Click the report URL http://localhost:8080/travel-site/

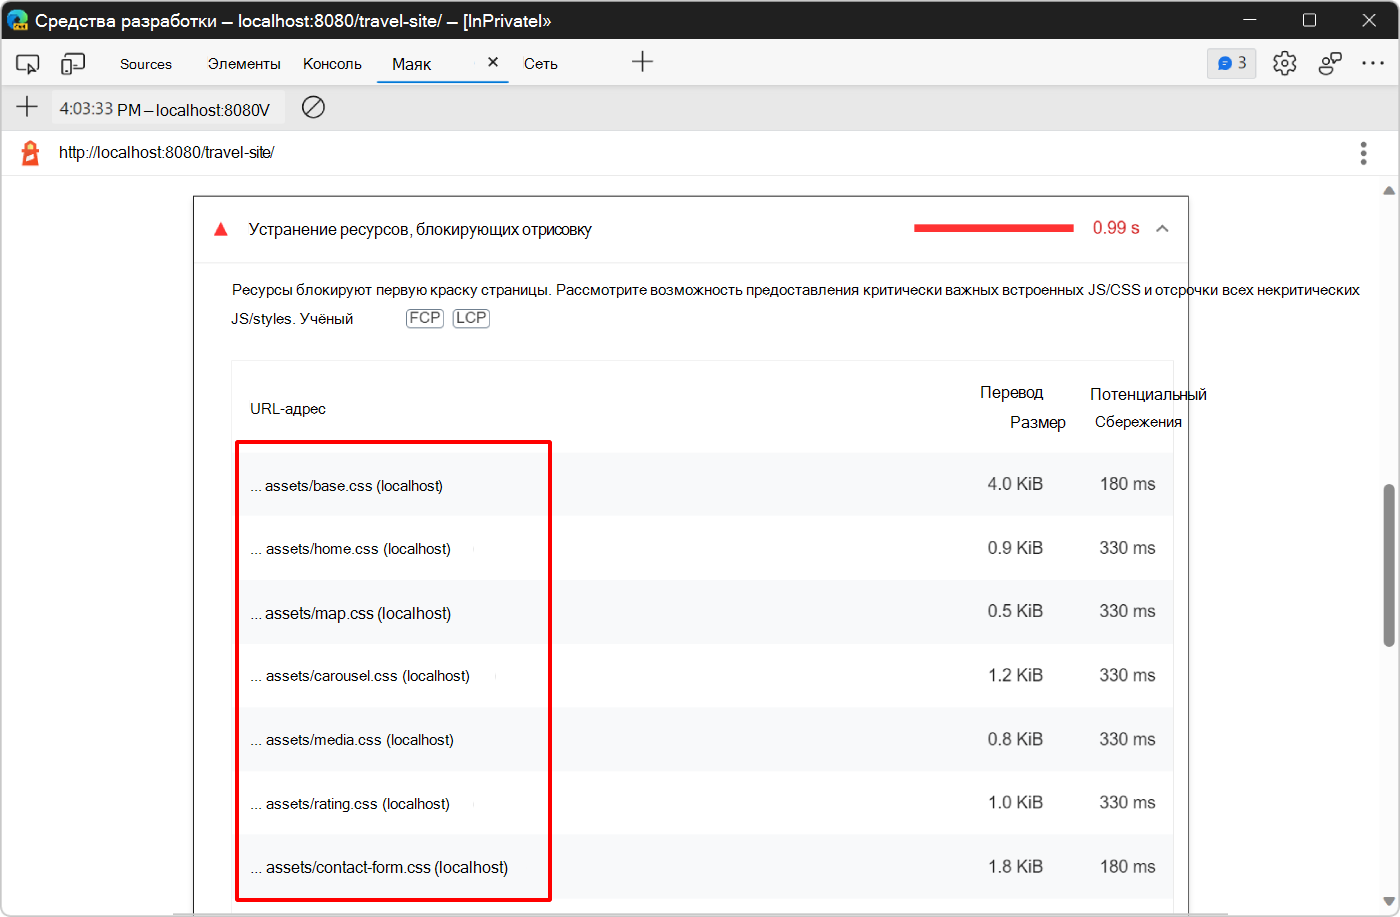(166, 153)
